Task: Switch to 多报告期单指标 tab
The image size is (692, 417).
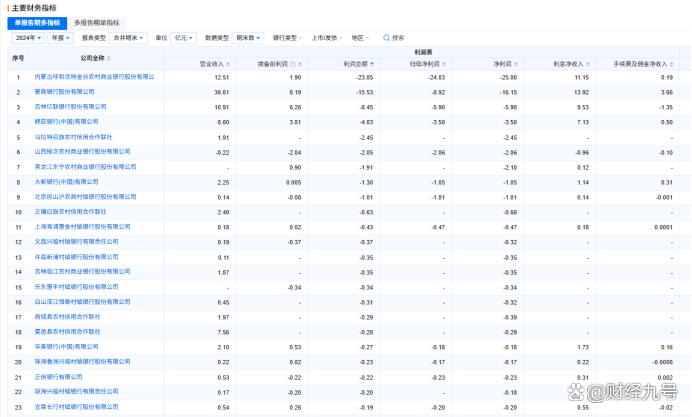Action: coord(97,23)
